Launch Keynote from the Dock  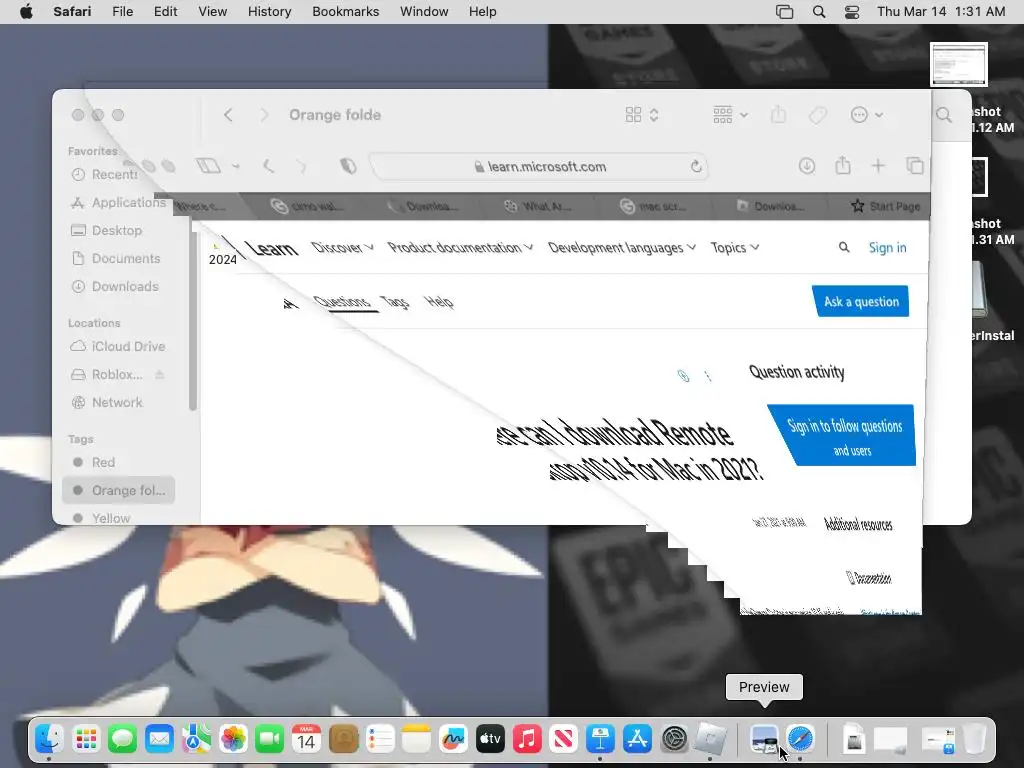pyautogui.click(x=600, y=739)
